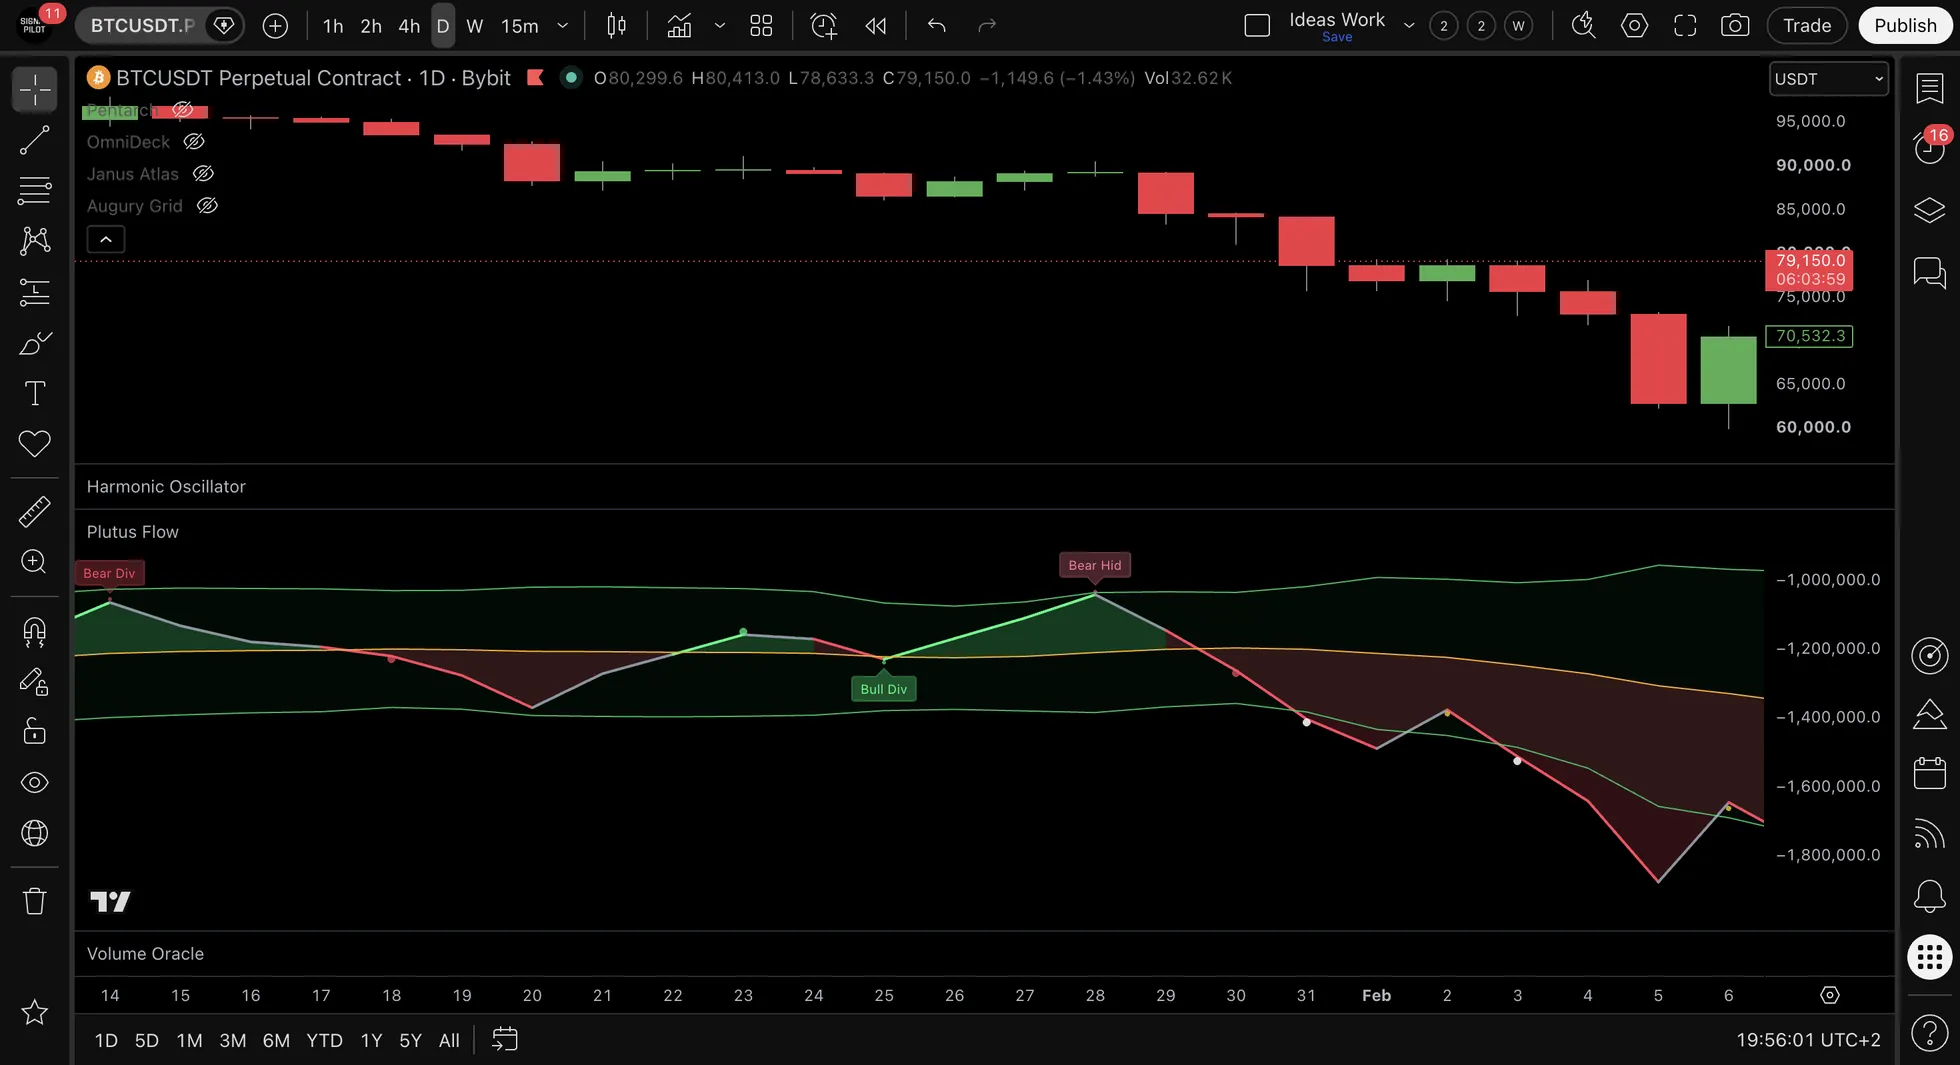This screenshot has width=1960, height=1065.
Task: Save the Ideas Work layout
Action: click(x=1337, y=37)
